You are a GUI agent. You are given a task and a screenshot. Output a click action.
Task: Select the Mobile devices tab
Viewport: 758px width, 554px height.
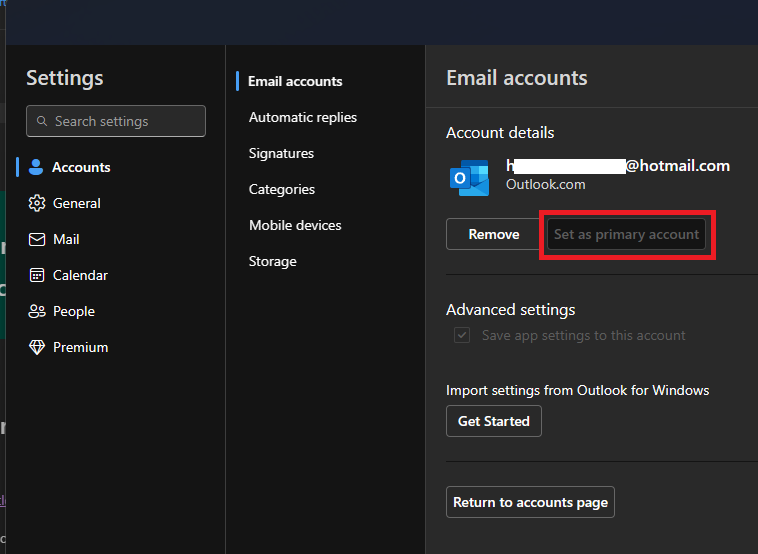click(x=295, y=225)
